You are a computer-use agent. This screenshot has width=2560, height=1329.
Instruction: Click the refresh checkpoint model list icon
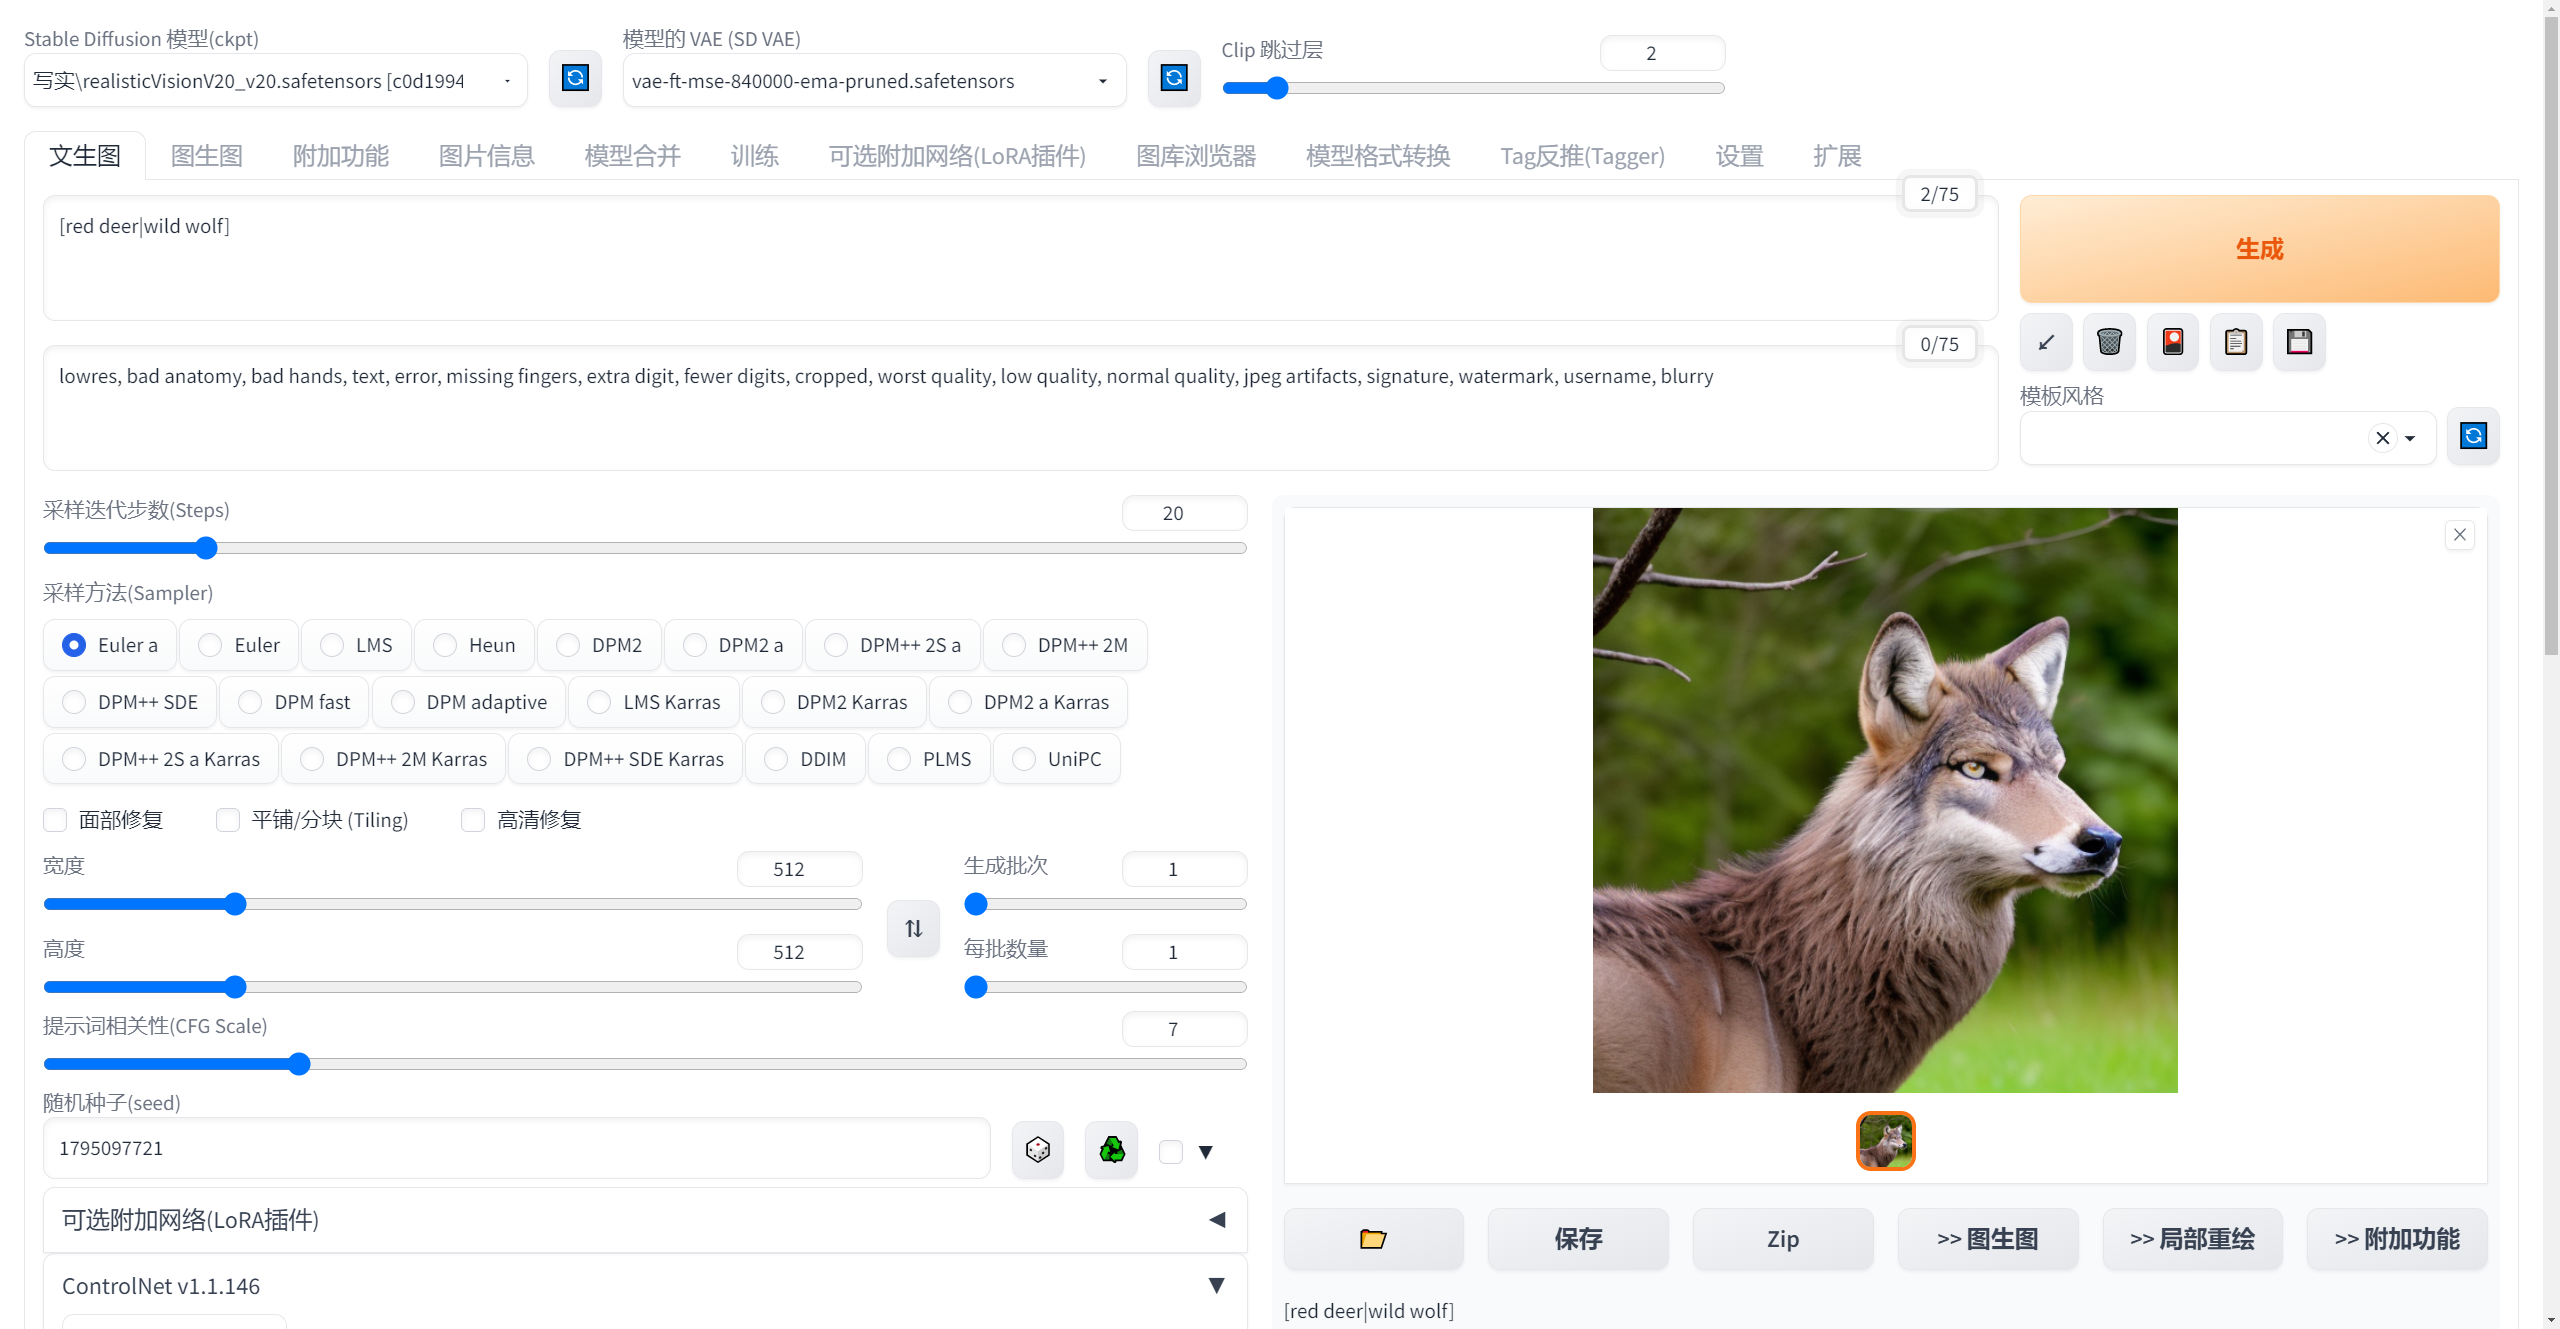(575, 78)
